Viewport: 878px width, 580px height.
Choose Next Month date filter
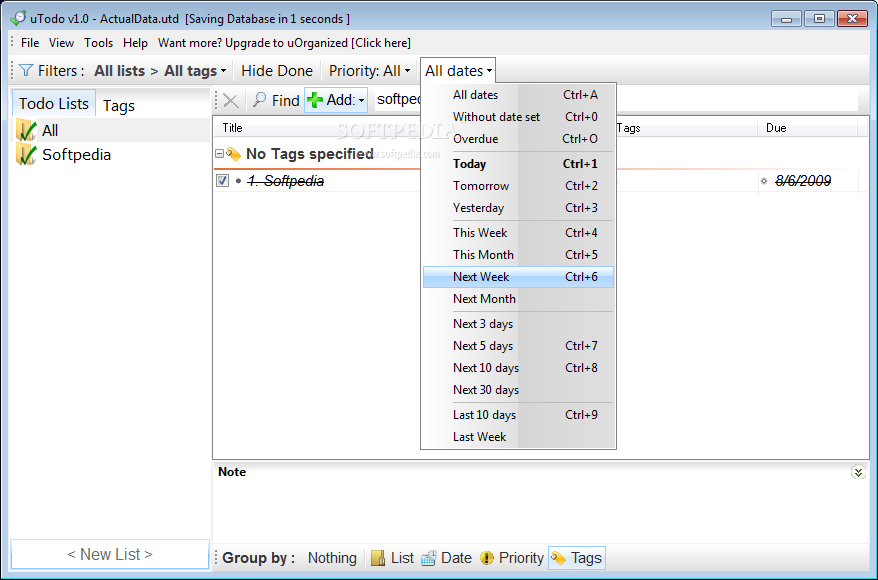click(519, 299)
